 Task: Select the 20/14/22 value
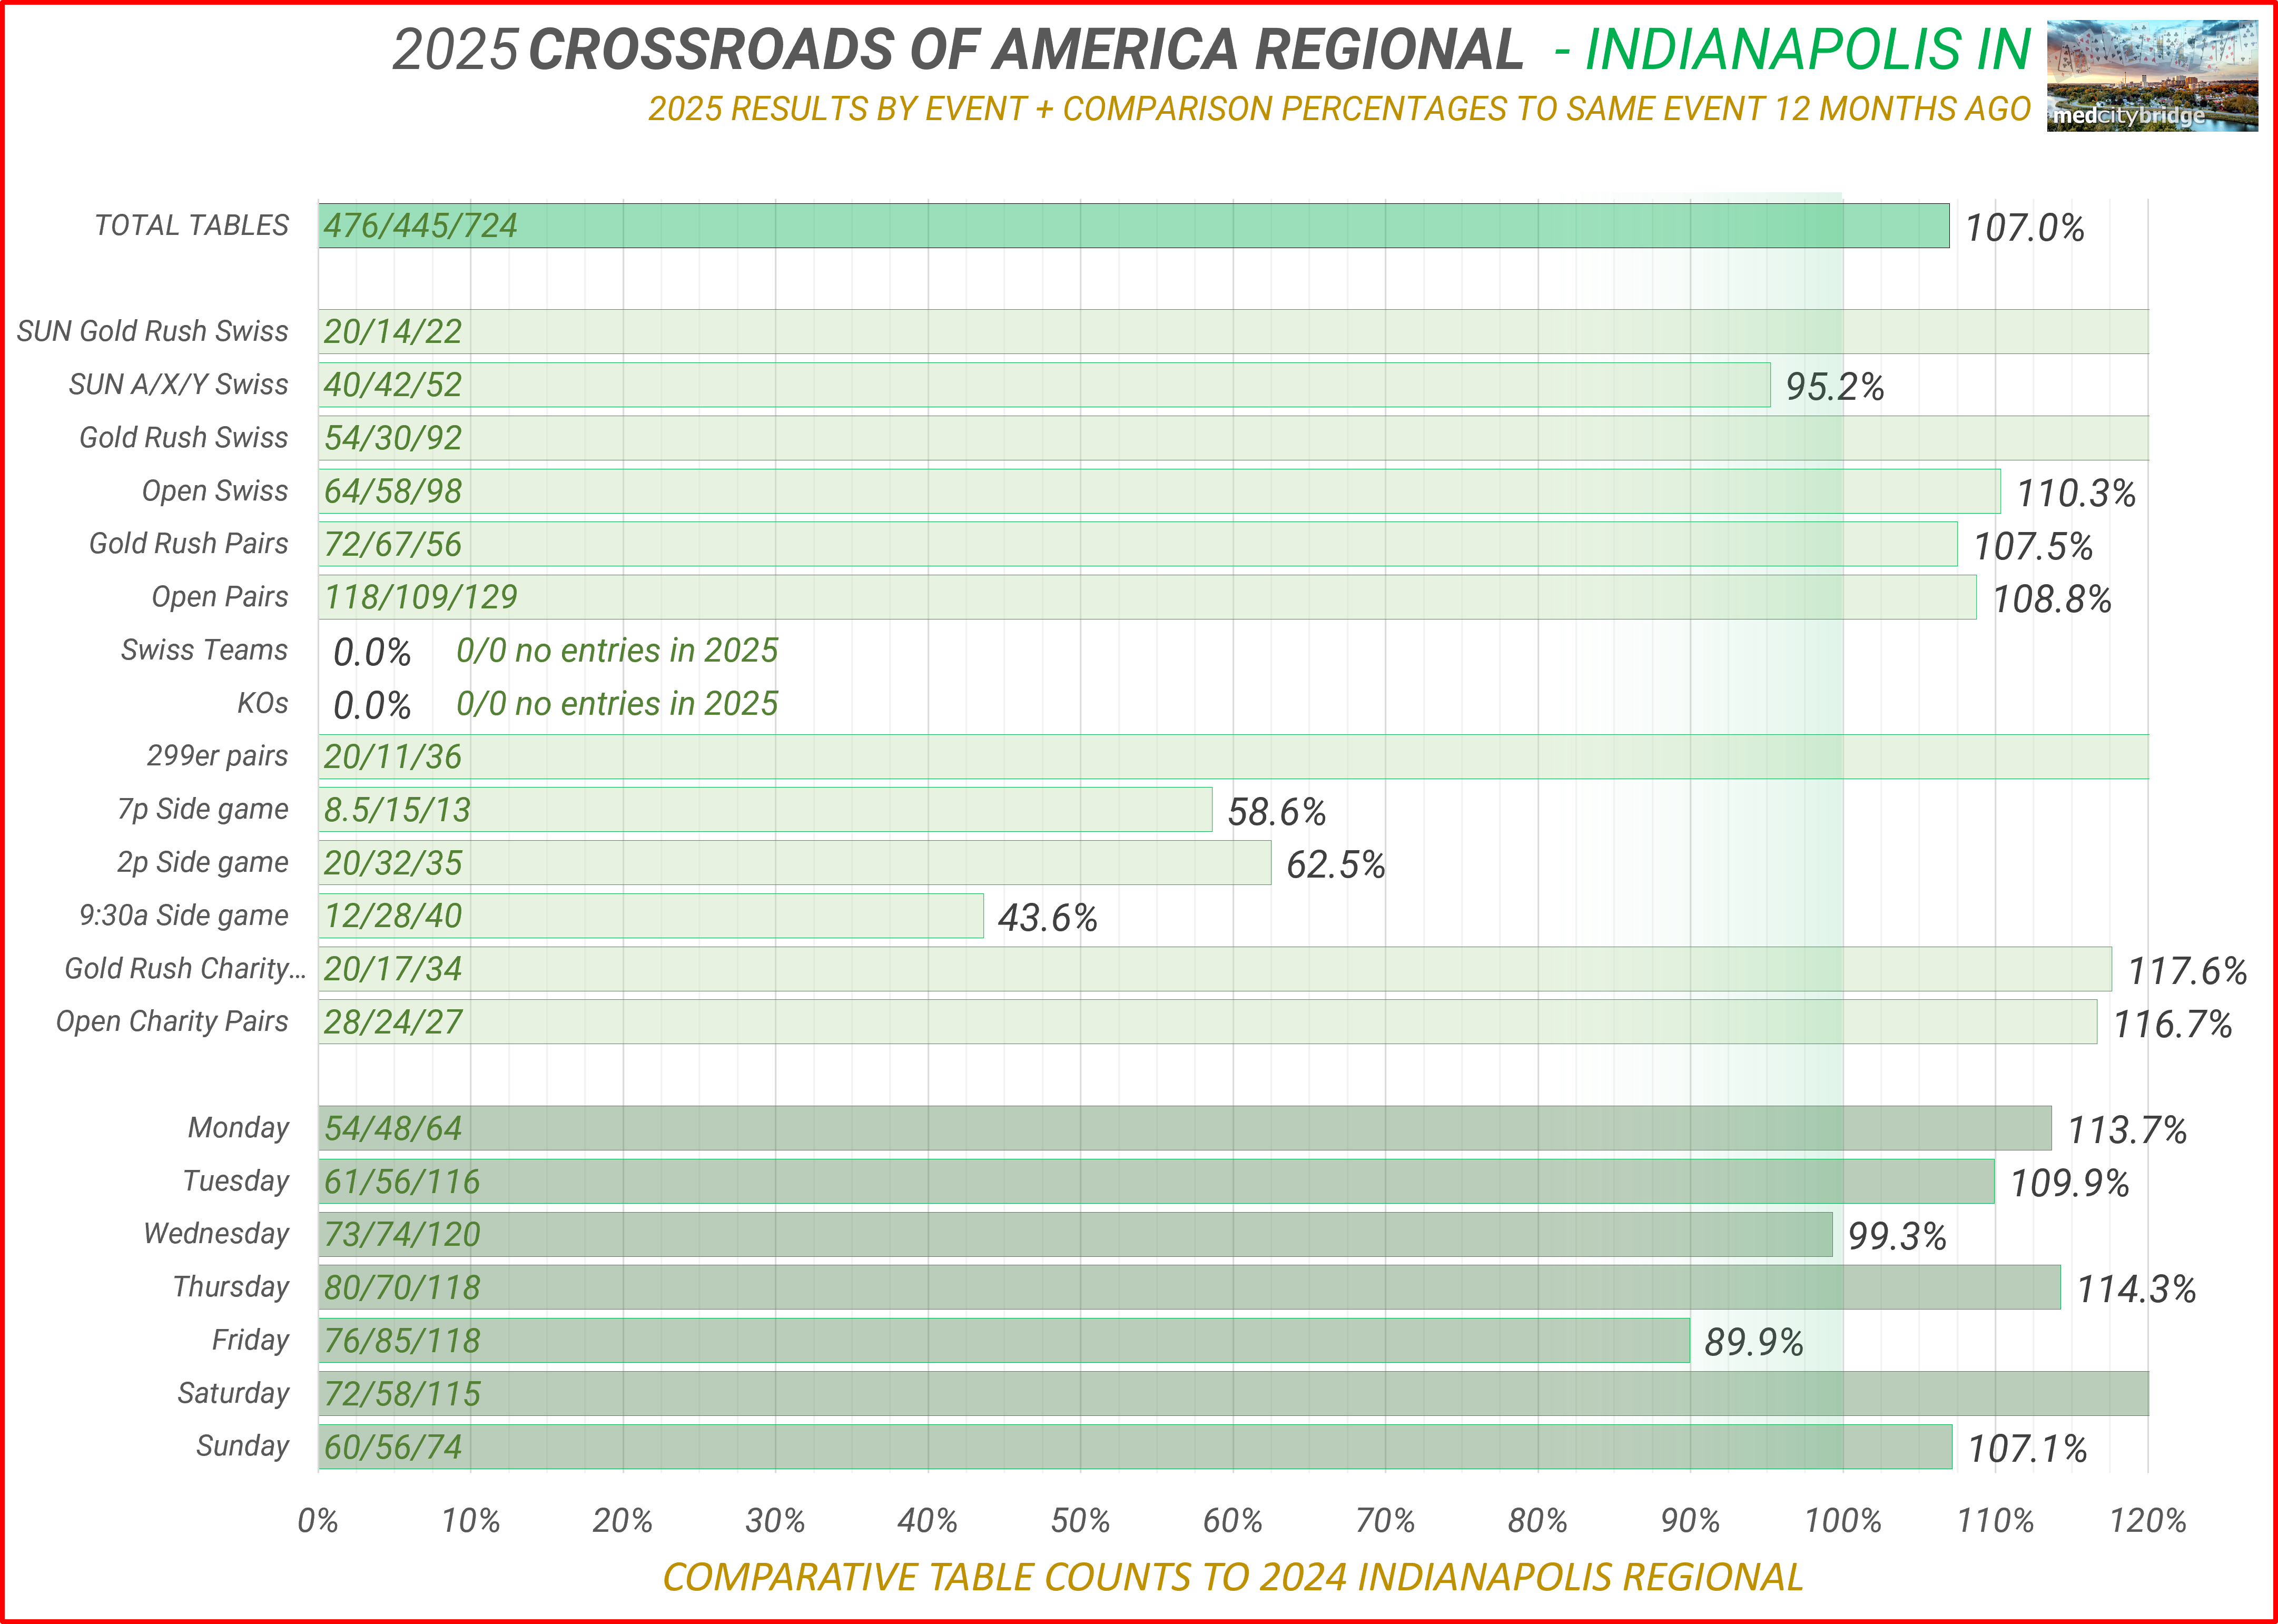tap(393, 332)
